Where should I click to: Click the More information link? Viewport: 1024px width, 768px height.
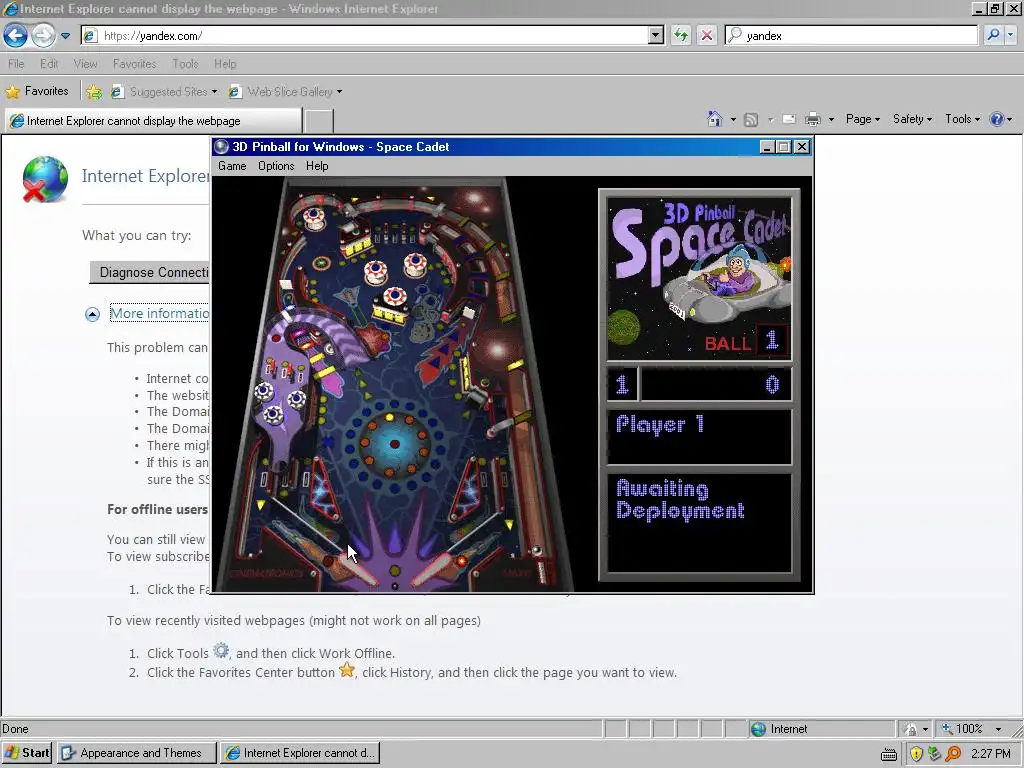click(x=159, y=313)
